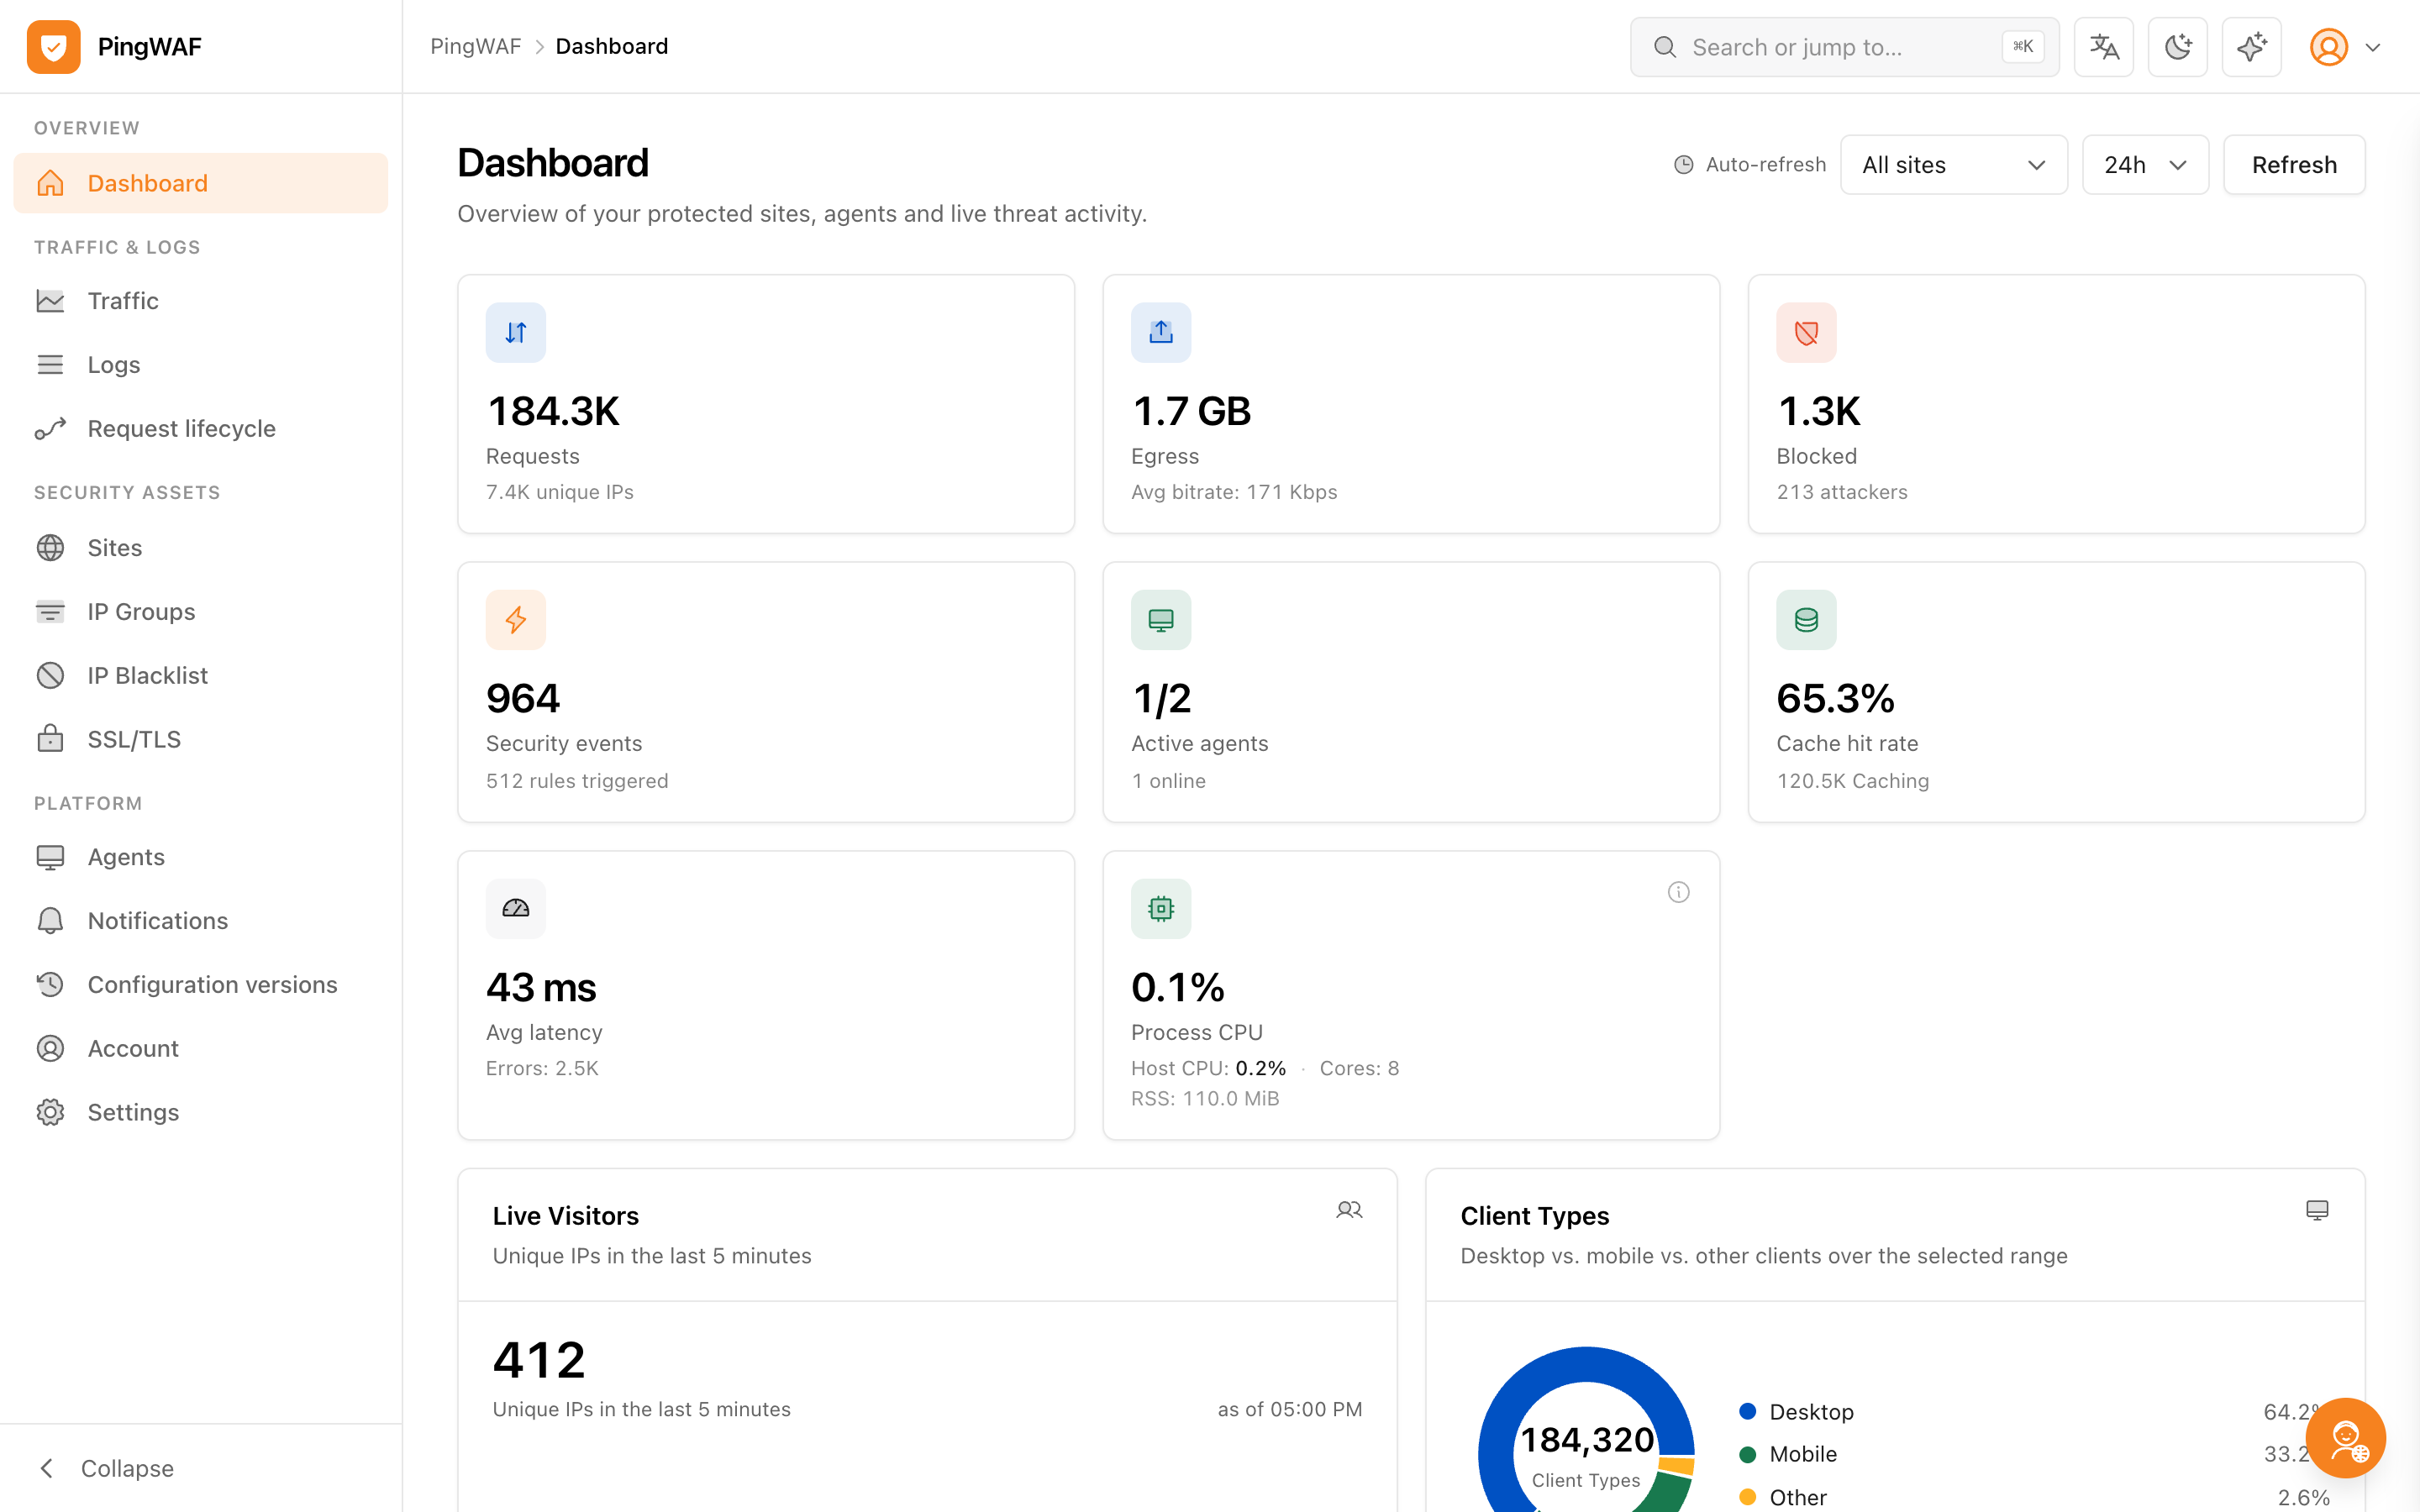Click the Avg latency gauge icon

point(516,909)
